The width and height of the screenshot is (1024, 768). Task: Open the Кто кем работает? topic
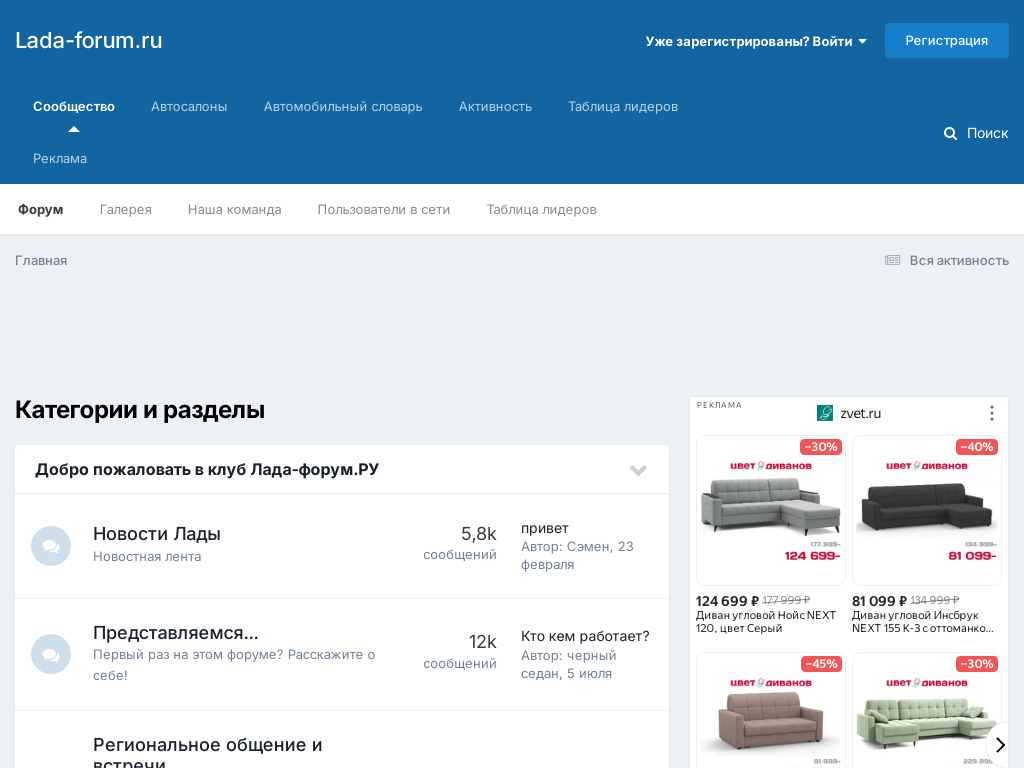585,636
